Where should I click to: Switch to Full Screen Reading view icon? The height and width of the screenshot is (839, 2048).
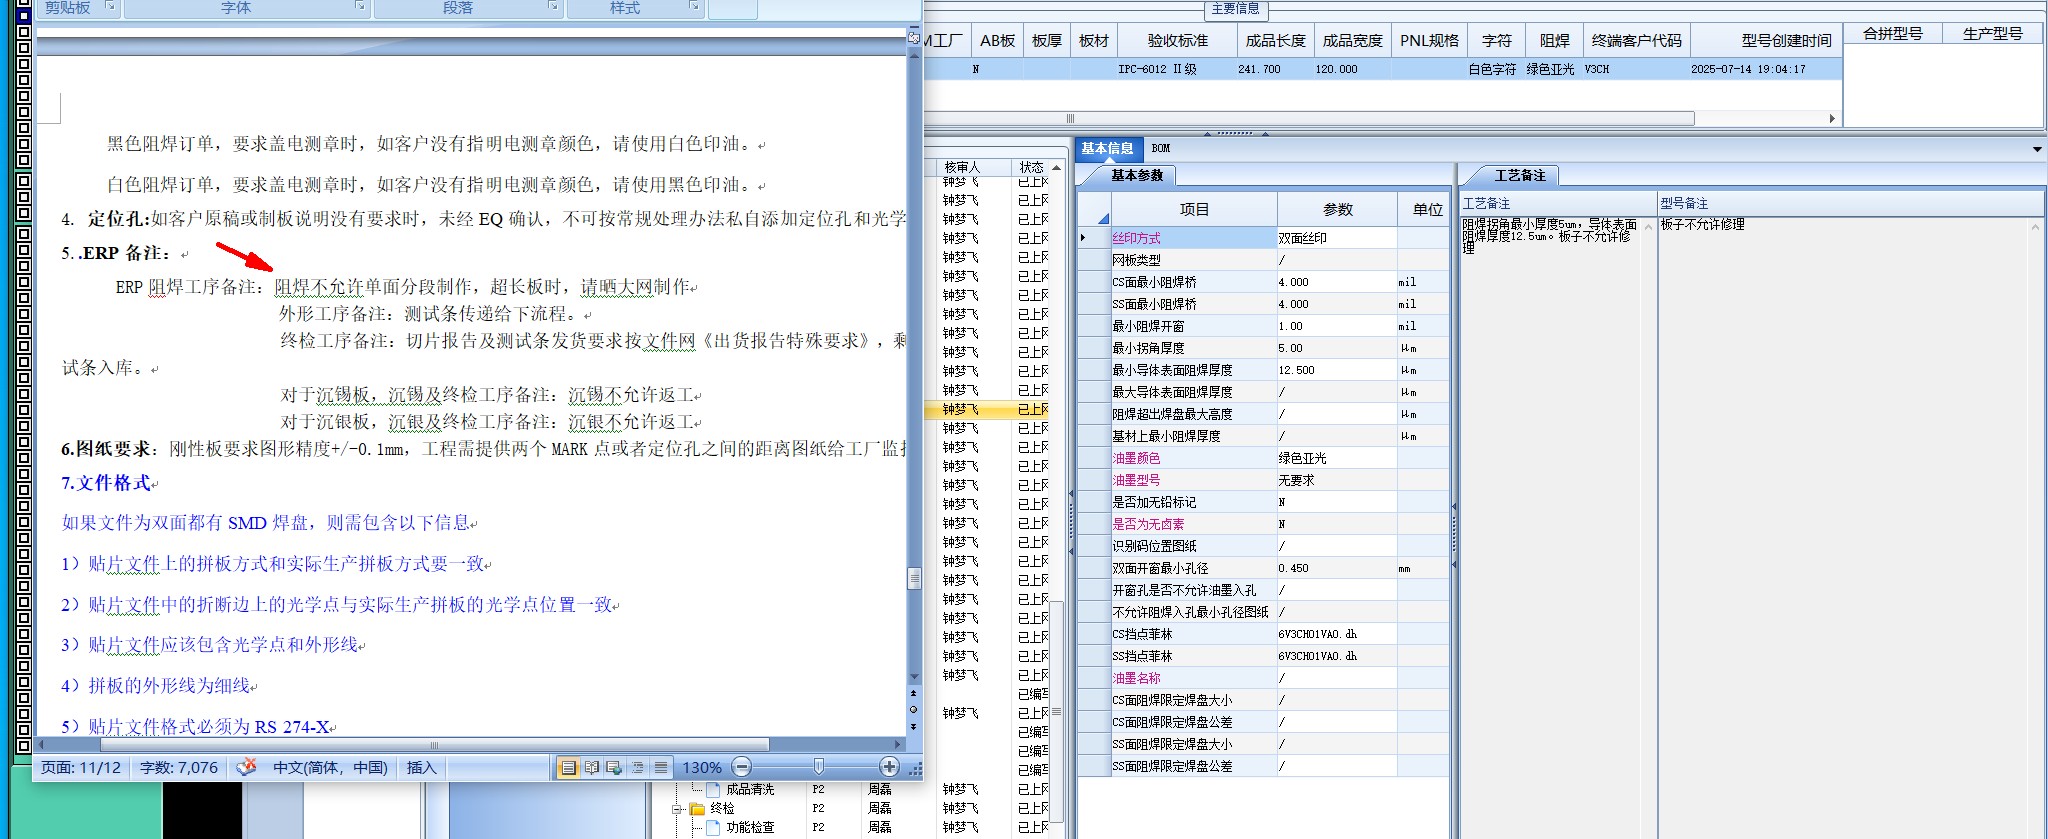coord(591,767)
